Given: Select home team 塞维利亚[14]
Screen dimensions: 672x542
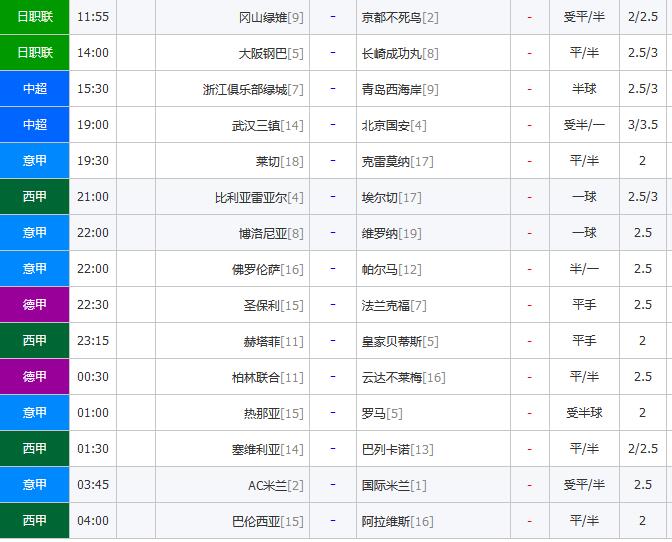Looking at the screenshot, I should point(267,449).
